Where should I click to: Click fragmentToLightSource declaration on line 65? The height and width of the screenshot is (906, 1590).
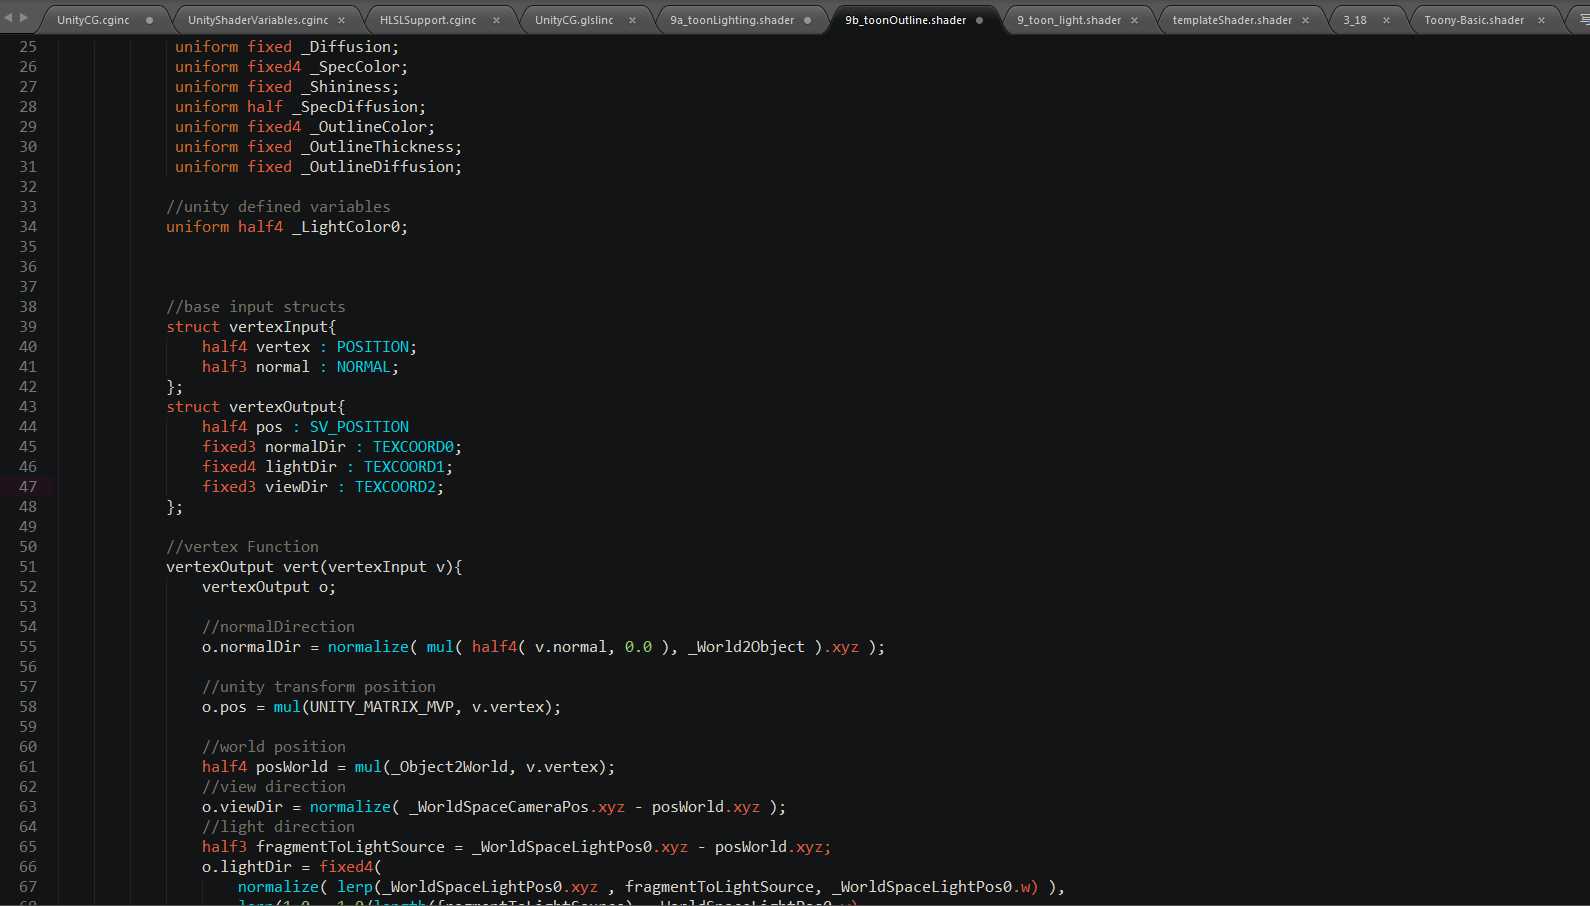[350, 847]
